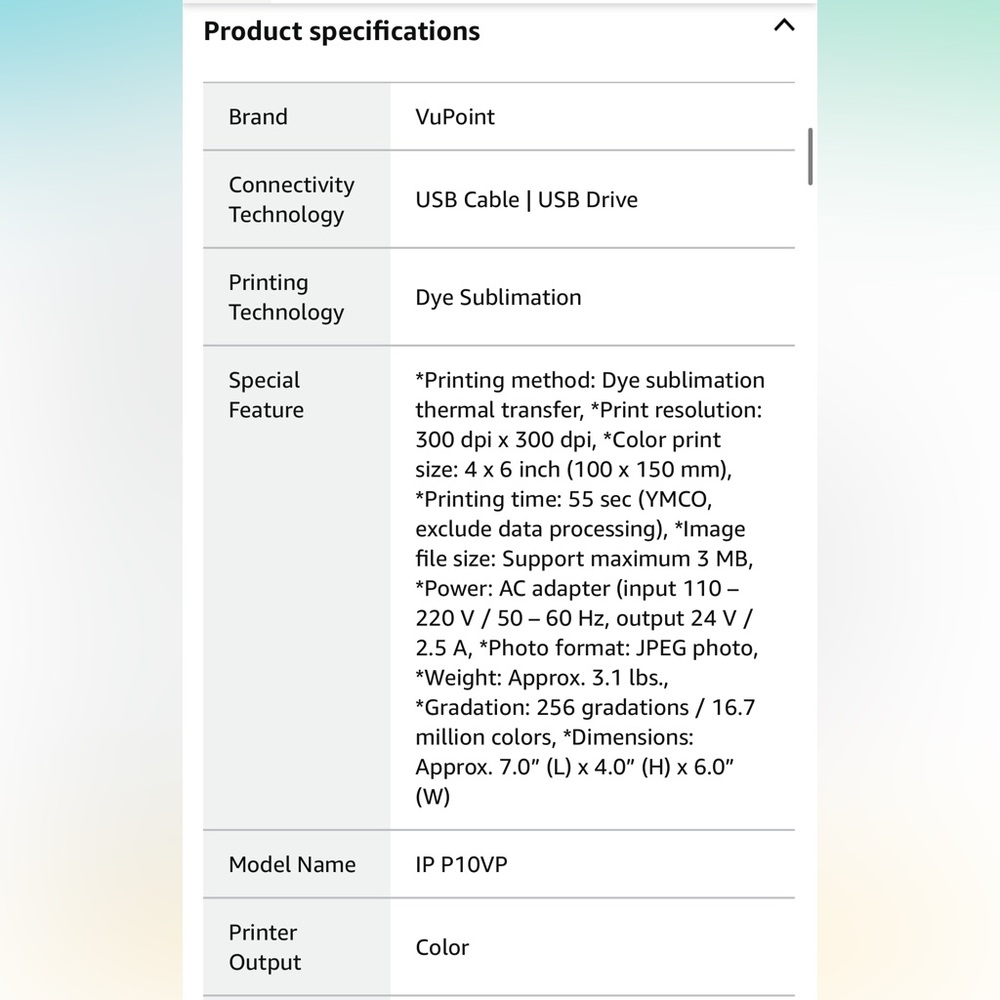Select the Special Feature label
This screenshot has height=1000, width=1000.
(x=266, y=395)
